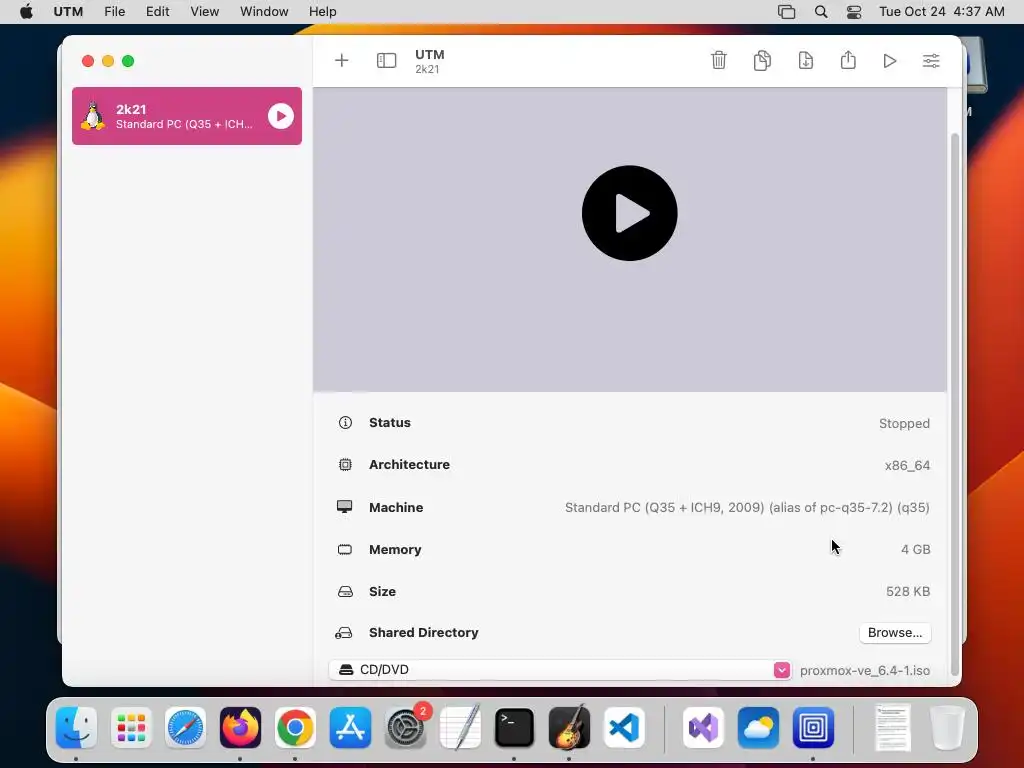Toggle the sidebar visibility icon
Screen dimensions: 1024x768
(x=387, y=61)
